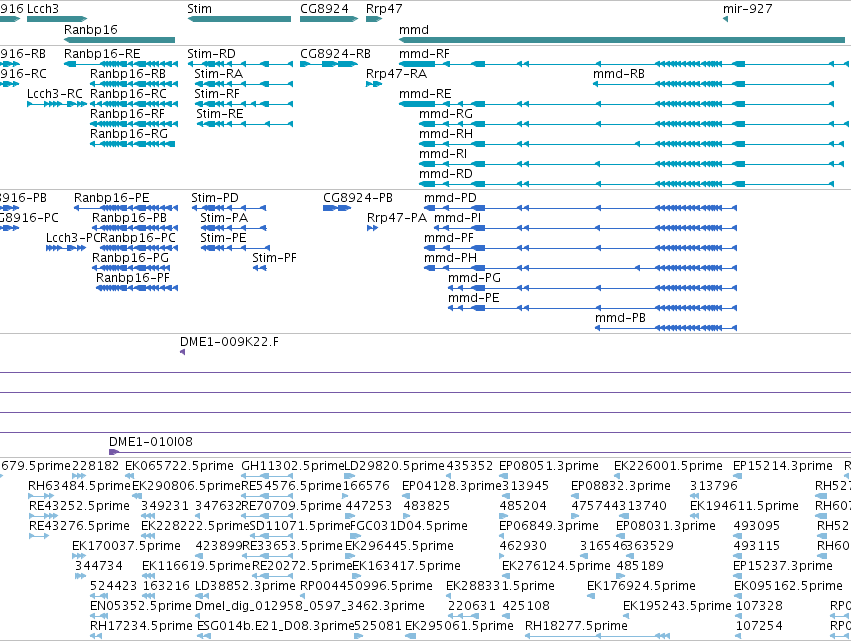
Task: Select protein mmd-PF
Action: click(449, 238)
